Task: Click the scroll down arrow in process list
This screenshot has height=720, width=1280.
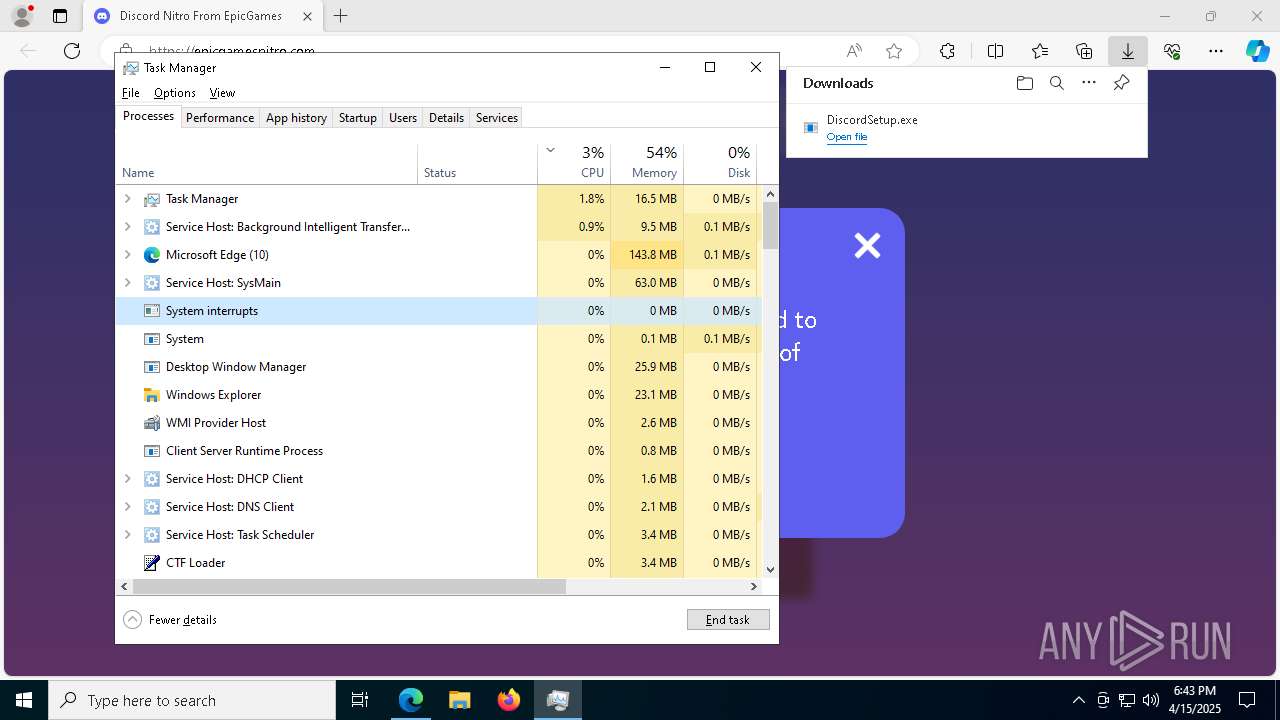Action: point(770,569)
